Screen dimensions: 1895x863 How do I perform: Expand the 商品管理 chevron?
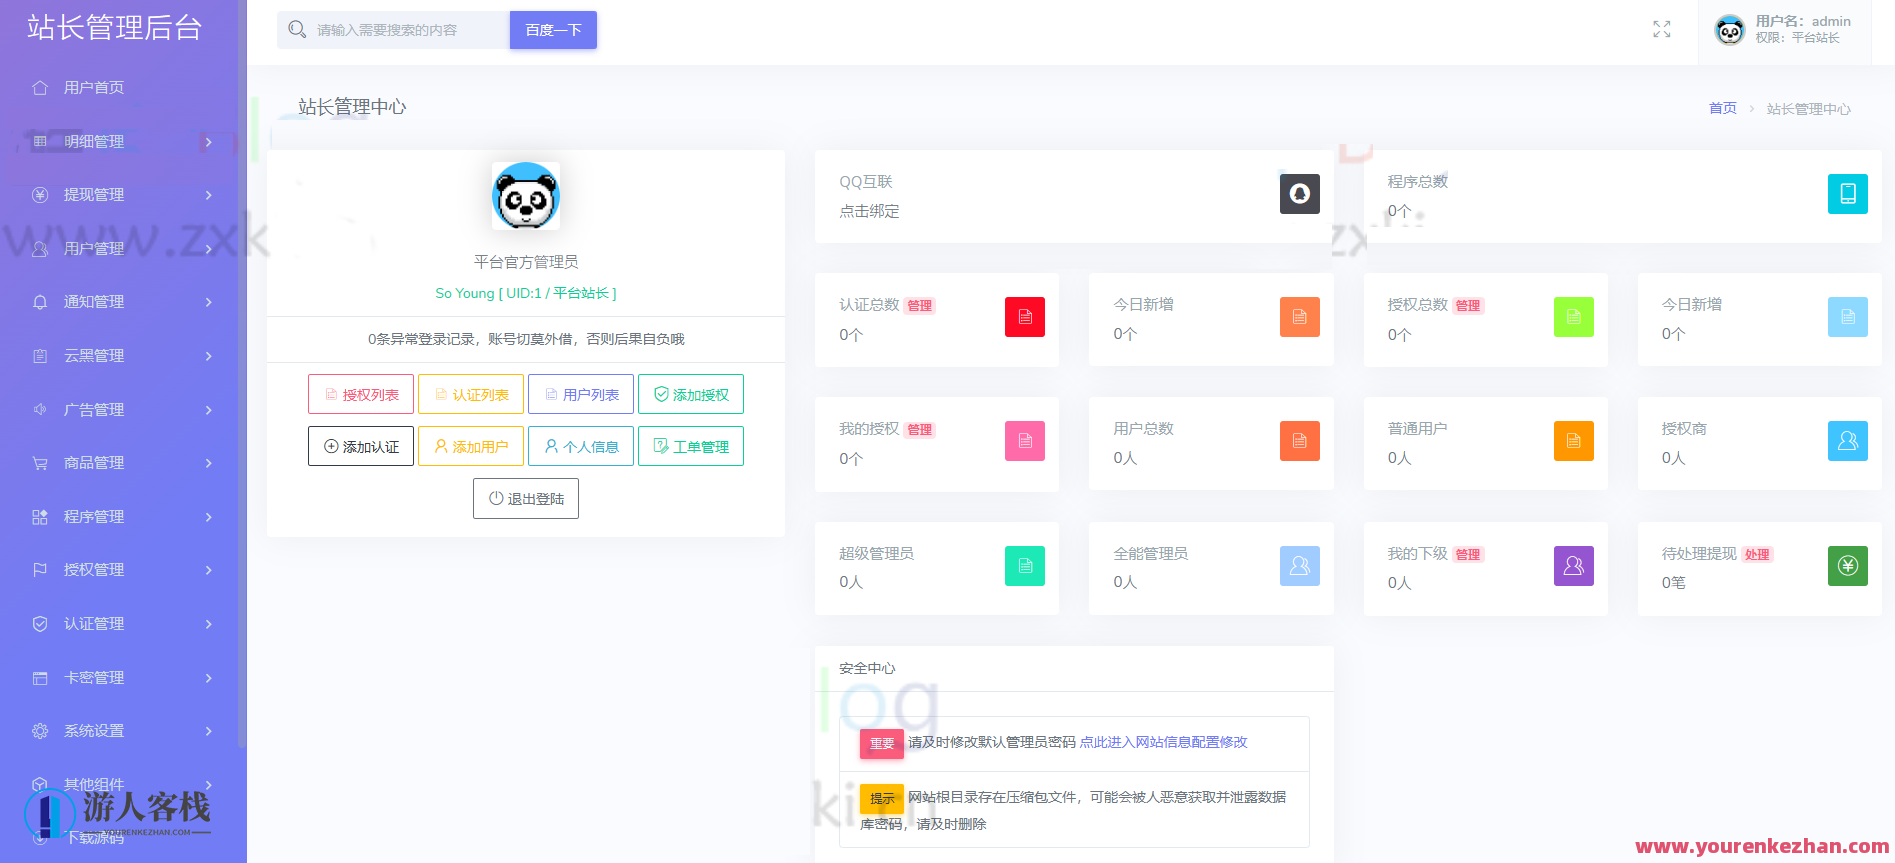(208, 463)
